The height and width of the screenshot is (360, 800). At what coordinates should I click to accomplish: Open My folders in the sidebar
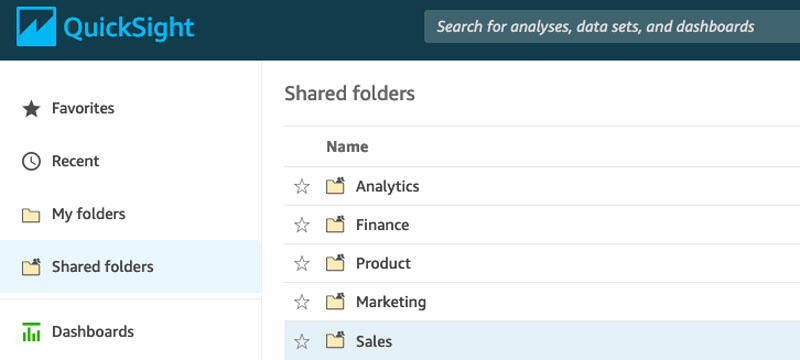(131, 214)
